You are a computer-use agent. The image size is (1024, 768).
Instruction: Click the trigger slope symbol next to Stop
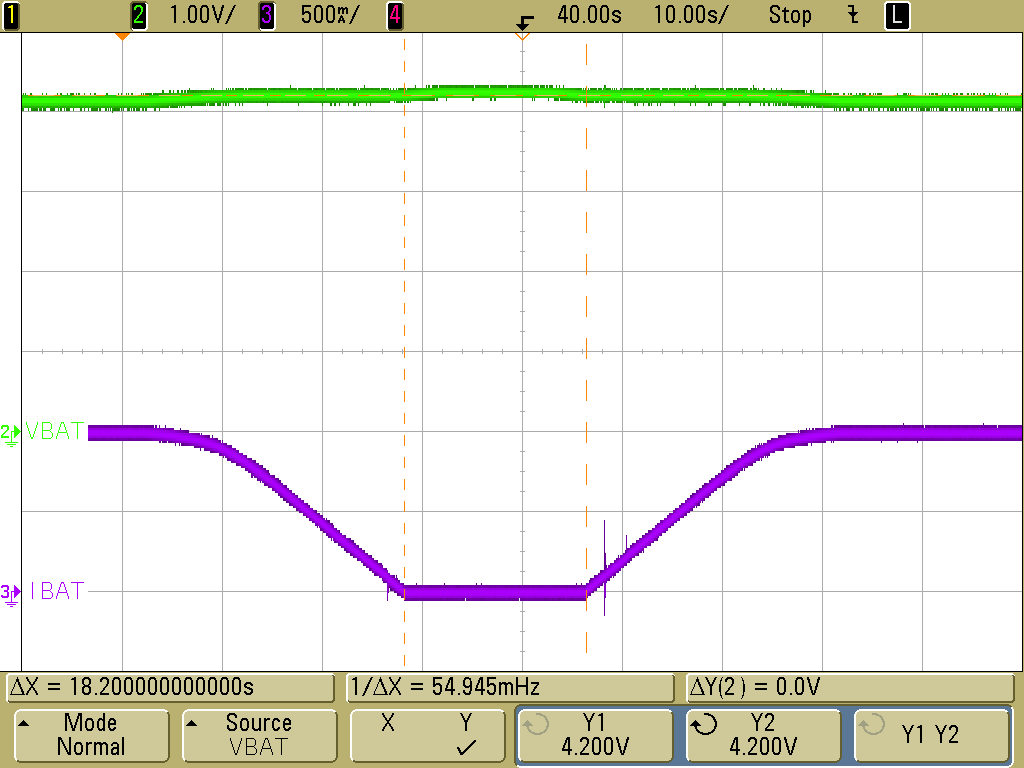click(853, 15)
